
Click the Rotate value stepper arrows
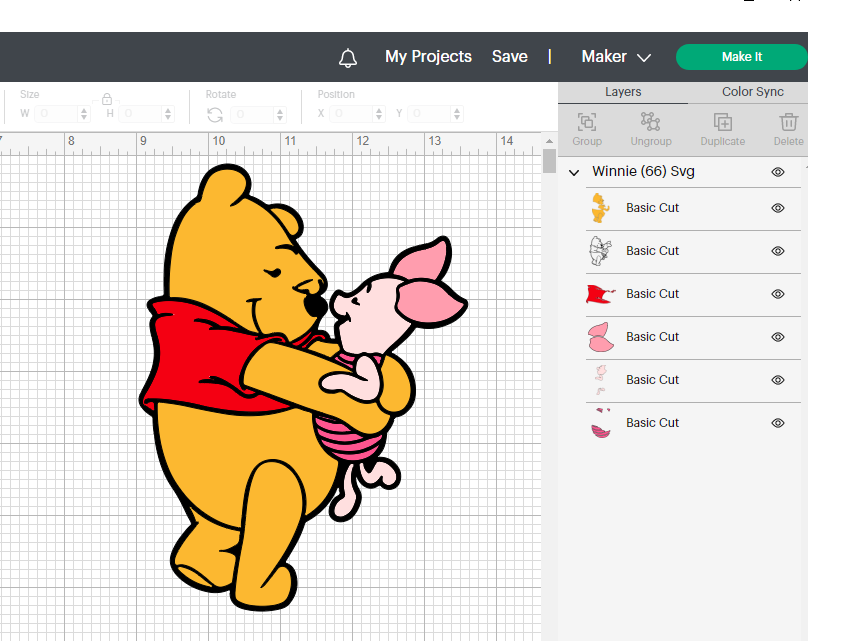280,114
